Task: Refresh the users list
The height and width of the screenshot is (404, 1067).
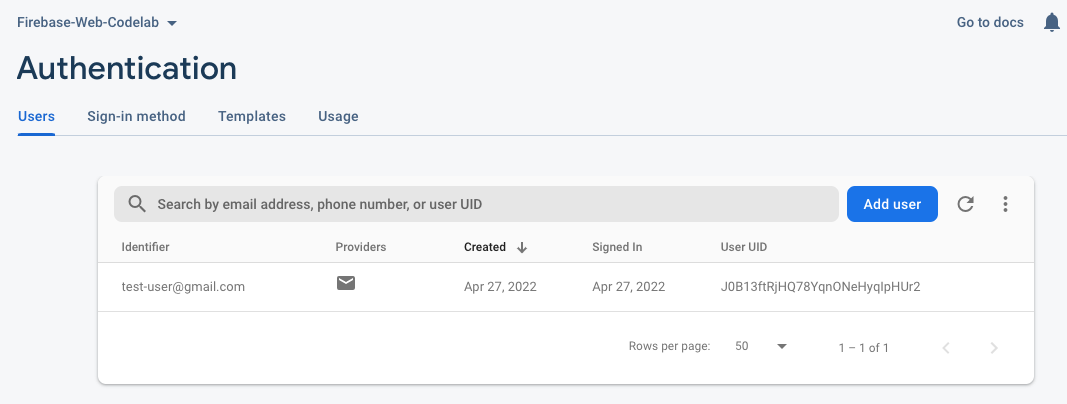Action: 965,204
